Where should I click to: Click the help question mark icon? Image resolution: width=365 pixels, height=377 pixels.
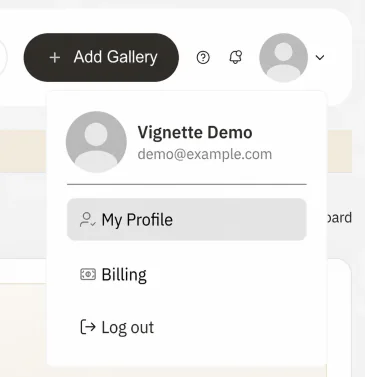click(203, 58)
